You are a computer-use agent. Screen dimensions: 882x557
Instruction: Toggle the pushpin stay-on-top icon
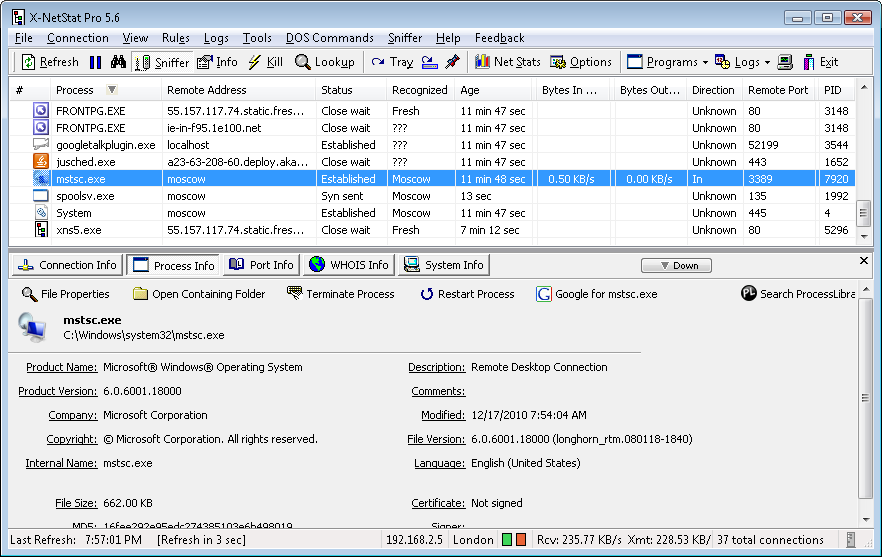pyautogui.click(x=452, y=62)
